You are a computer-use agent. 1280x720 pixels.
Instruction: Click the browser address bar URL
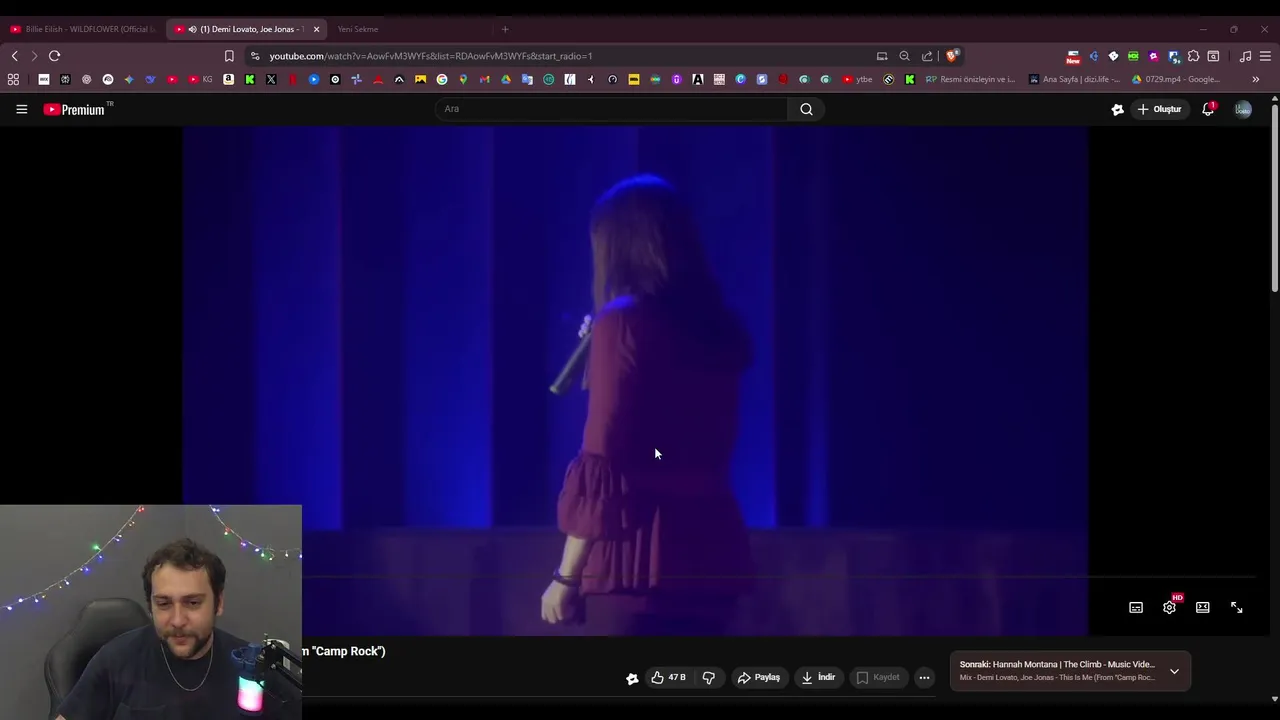pyautogui.click(x=431, y=56)
